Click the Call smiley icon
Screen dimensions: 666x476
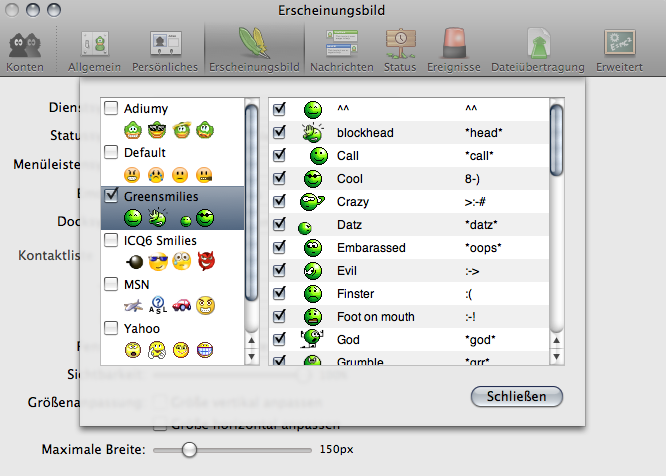pos(319,156)
